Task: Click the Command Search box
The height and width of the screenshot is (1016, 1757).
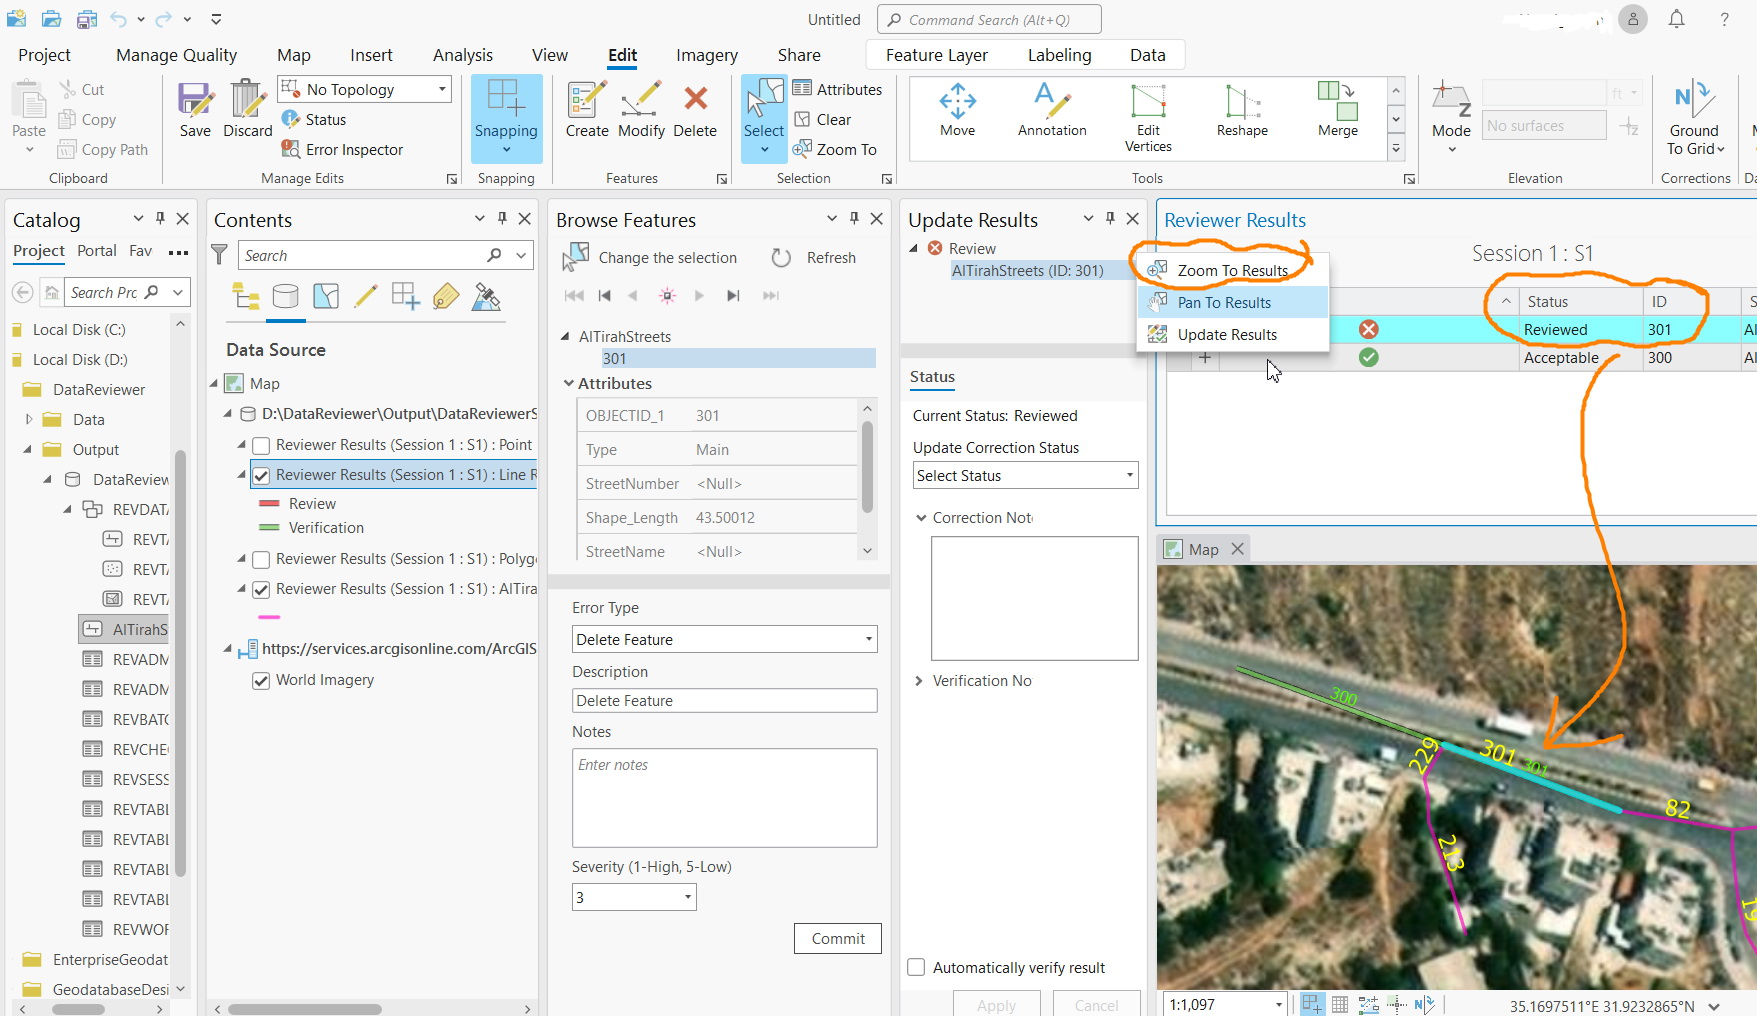Action: coord(989,19)
